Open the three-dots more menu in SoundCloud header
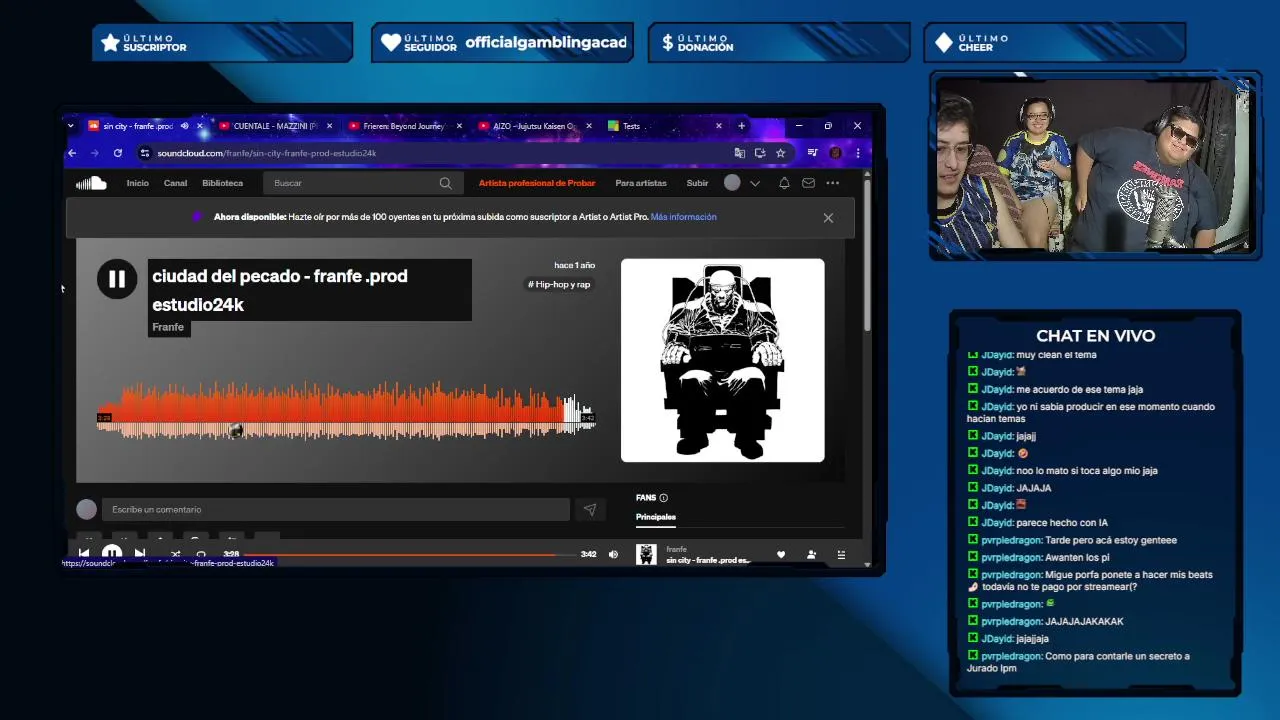 click(833, 183)
